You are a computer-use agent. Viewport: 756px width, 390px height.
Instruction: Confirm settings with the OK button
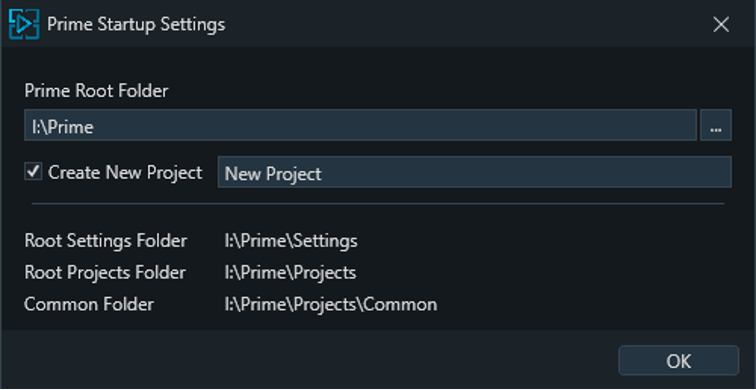679,361
